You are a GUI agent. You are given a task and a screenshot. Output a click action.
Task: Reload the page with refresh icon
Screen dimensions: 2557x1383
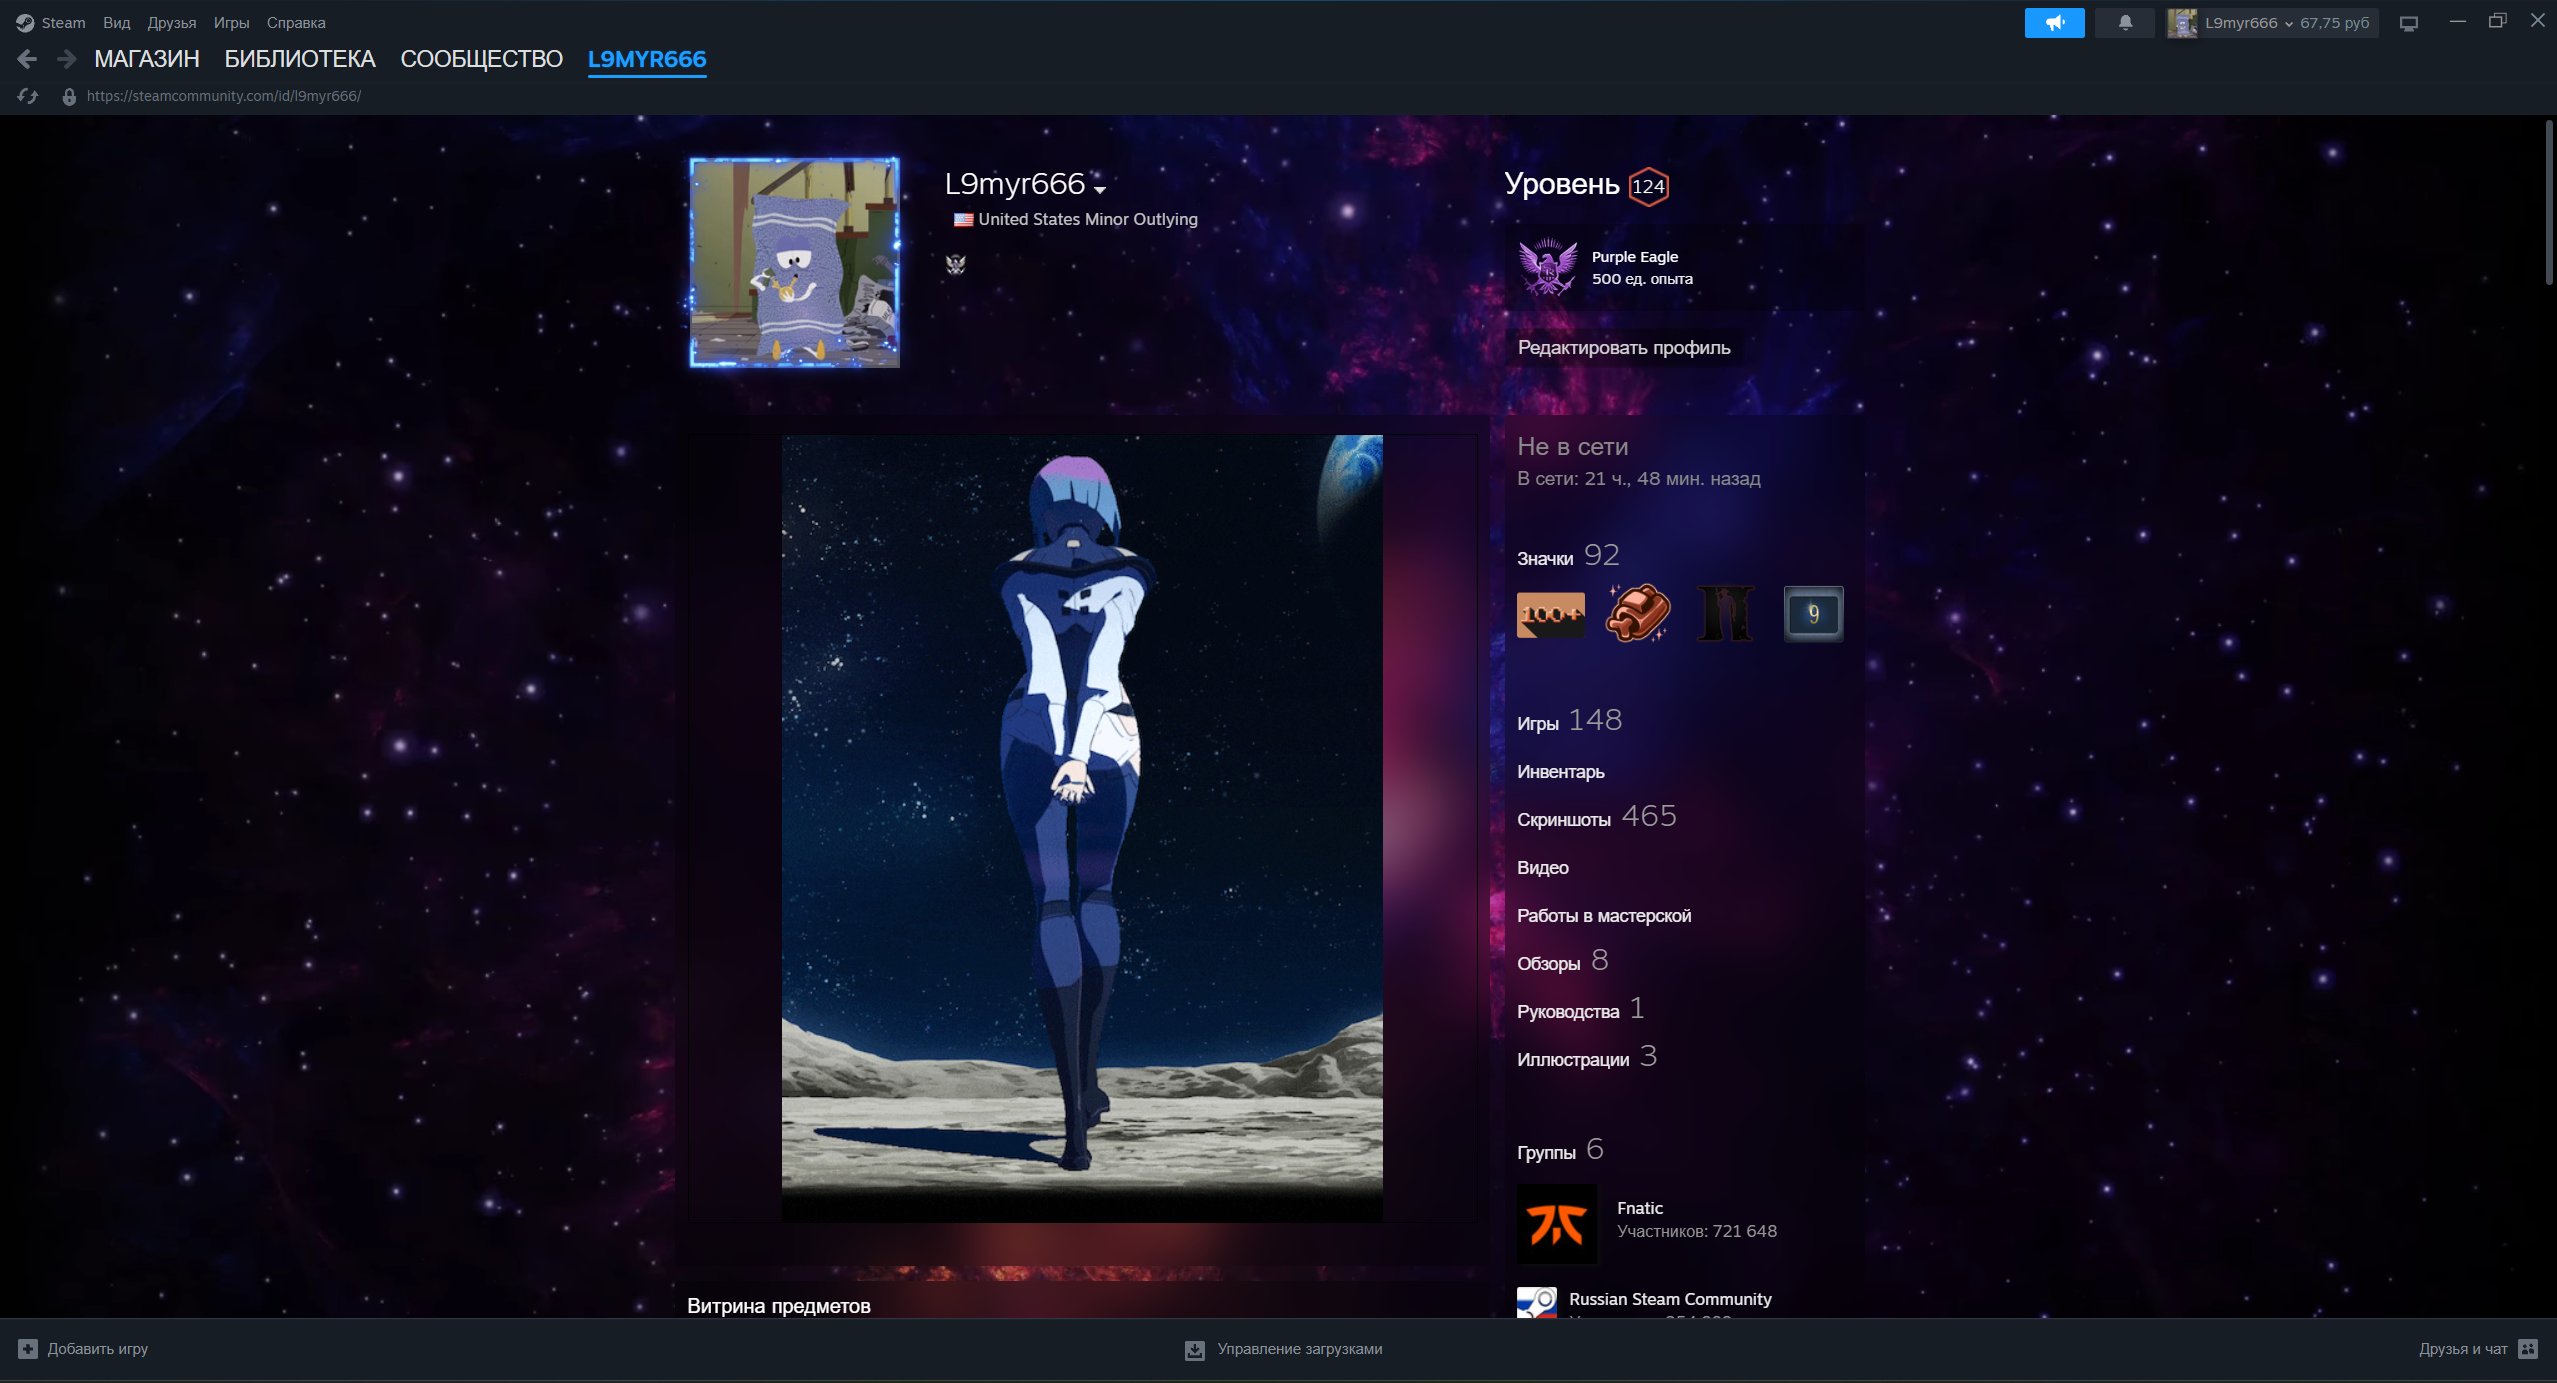(x=28, y=96)
